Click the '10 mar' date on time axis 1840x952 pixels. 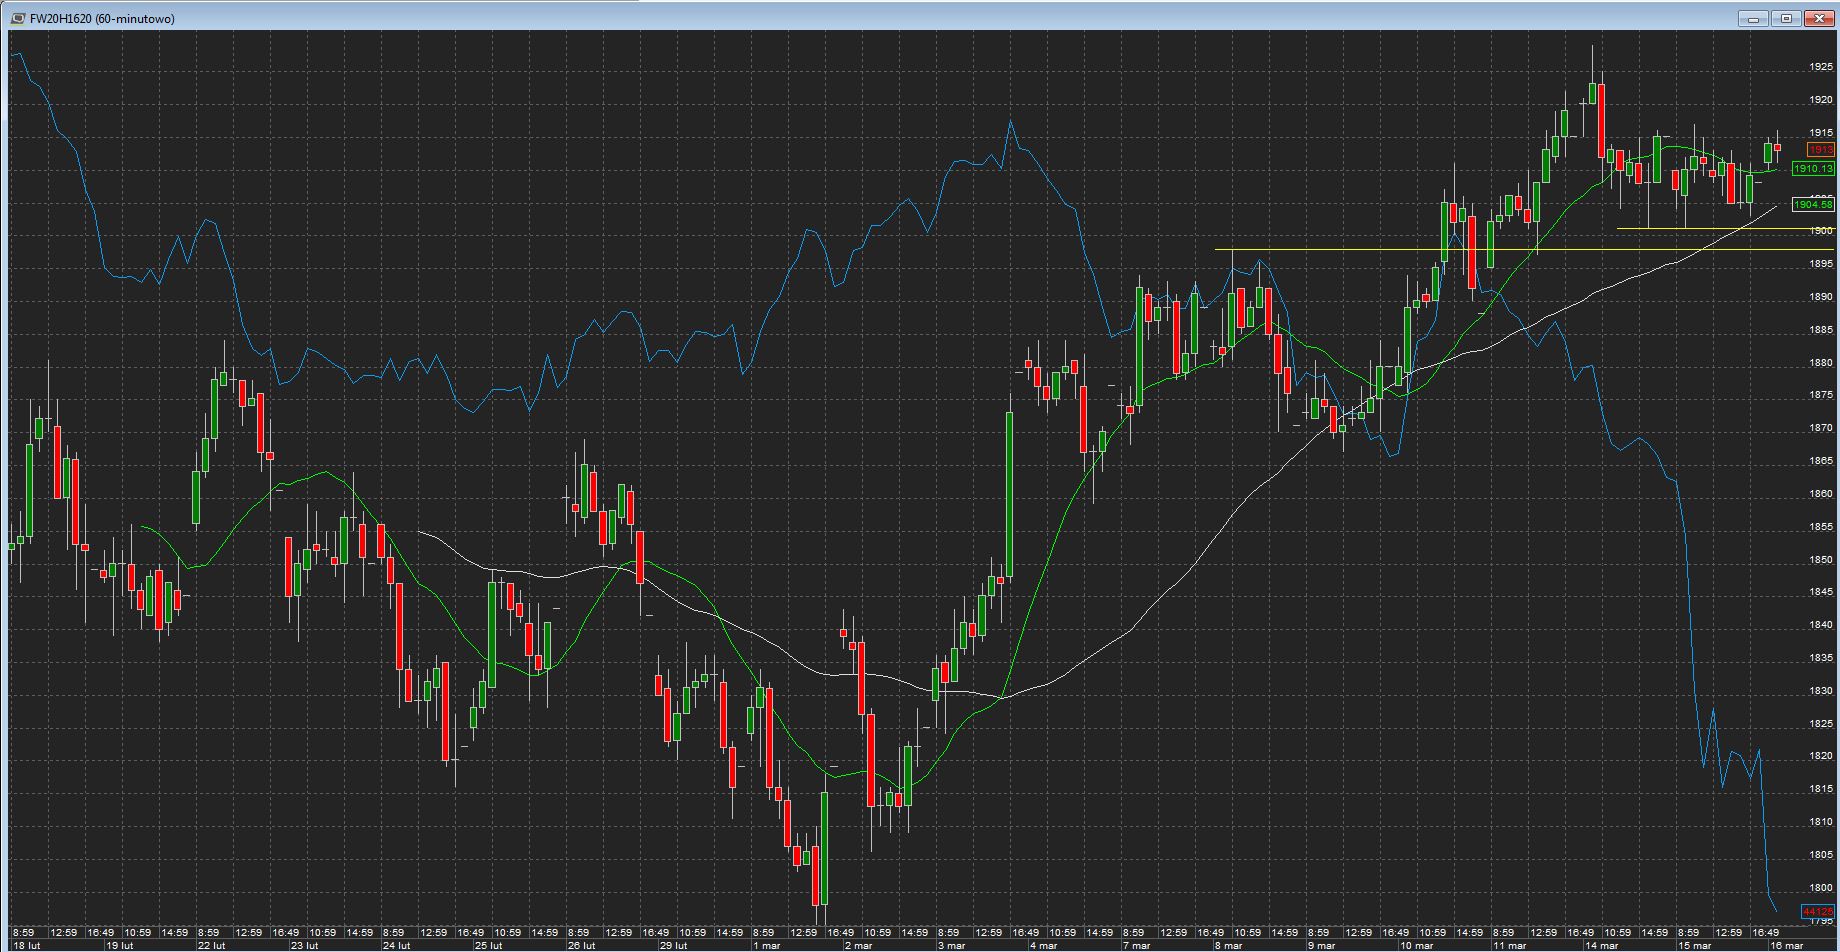pyautogui.click(x=1415, y=945)
